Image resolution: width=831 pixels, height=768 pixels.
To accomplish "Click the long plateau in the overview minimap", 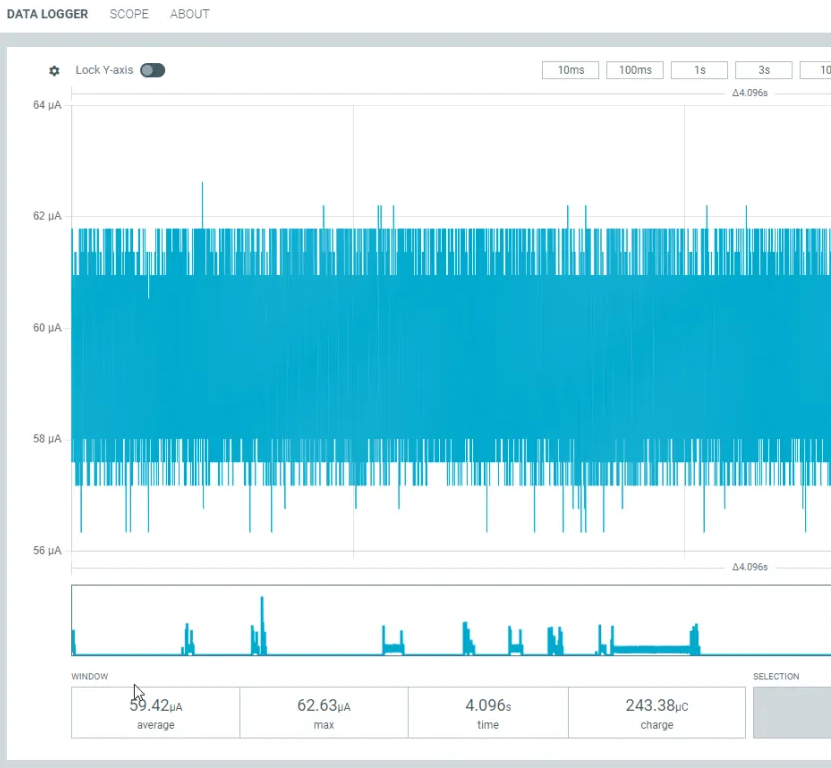I will point(652,649).
